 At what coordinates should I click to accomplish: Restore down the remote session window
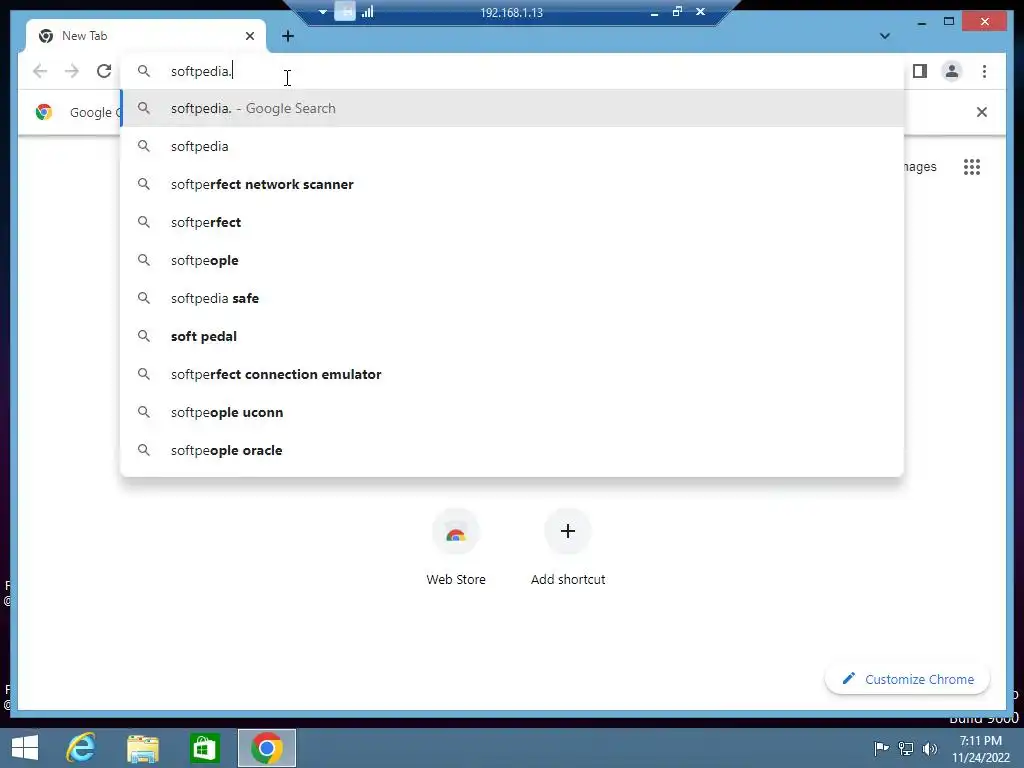click(677, 11)
